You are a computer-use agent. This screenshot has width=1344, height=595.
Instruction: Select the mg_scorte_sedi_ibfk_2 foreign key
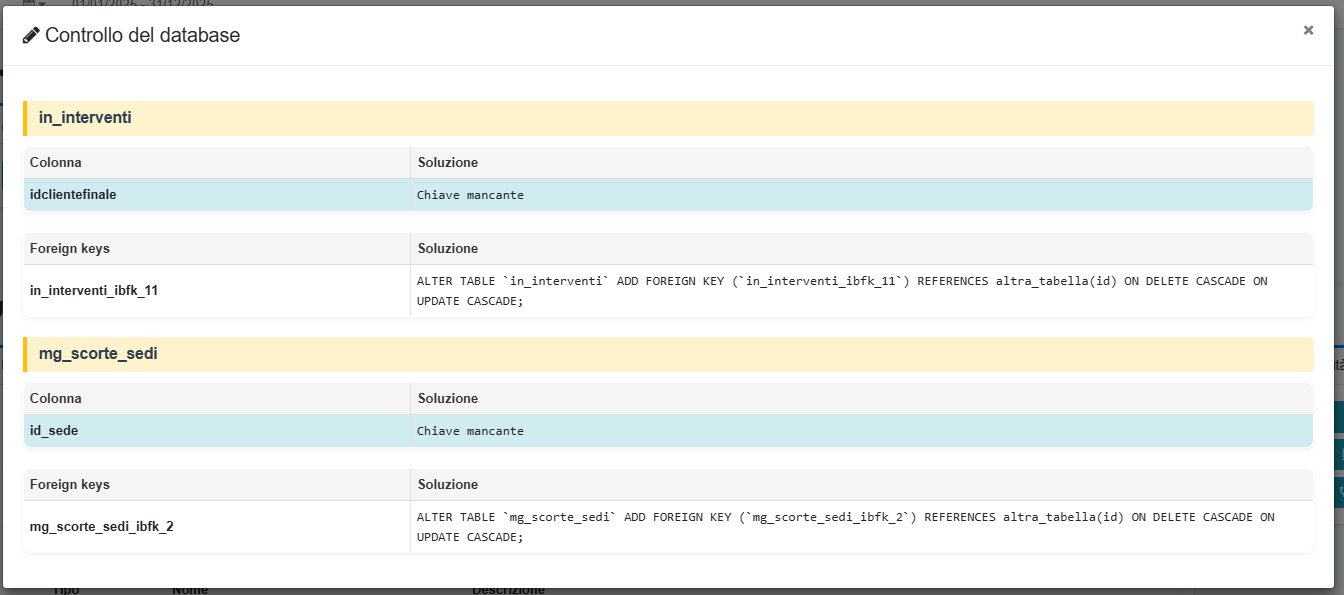(102, 526)
